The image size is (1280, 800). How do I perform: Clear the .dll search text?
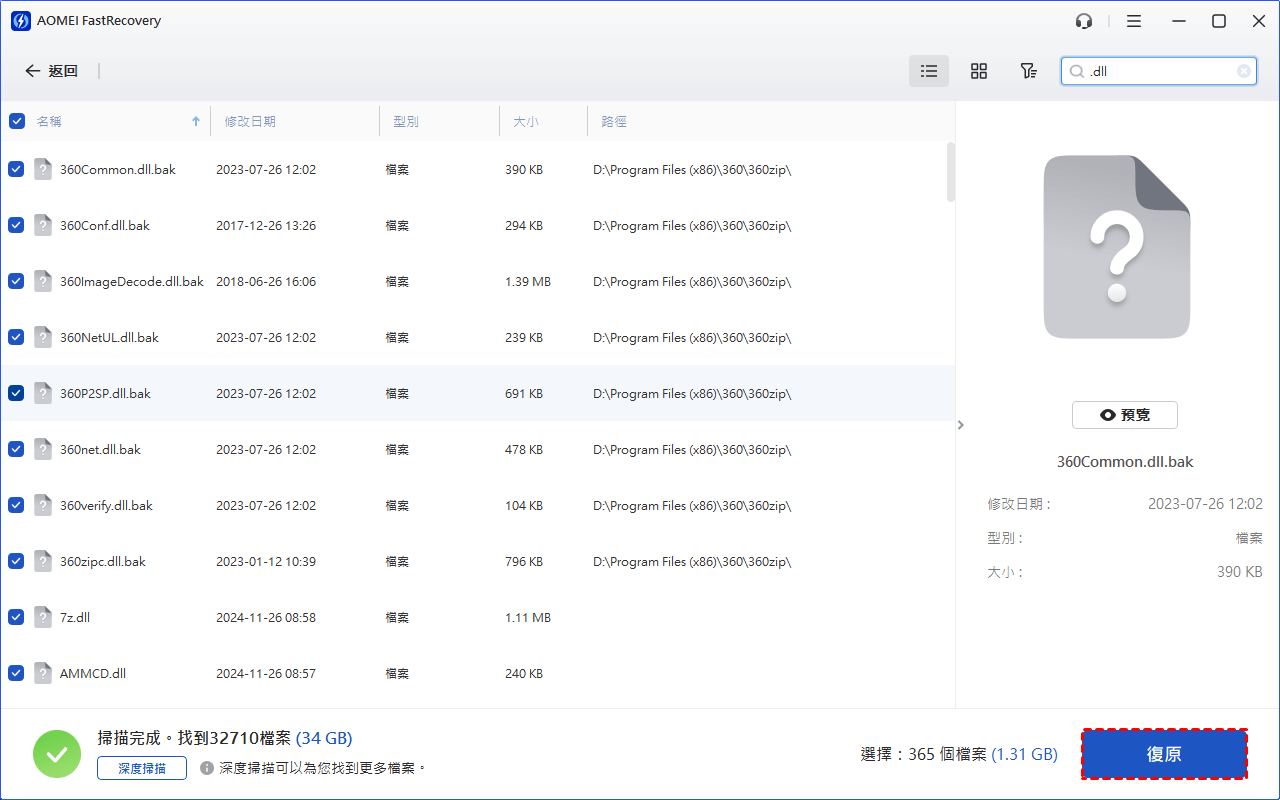click(x=1244, y=71)
